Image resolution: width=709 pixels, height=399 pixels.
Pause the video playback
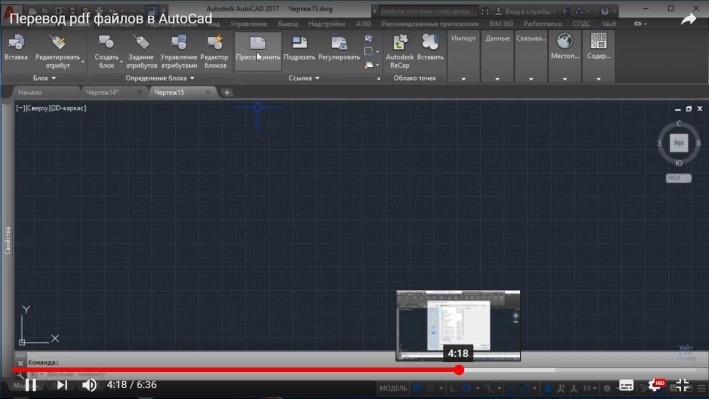pyautogui.click(x=31, y=385)
